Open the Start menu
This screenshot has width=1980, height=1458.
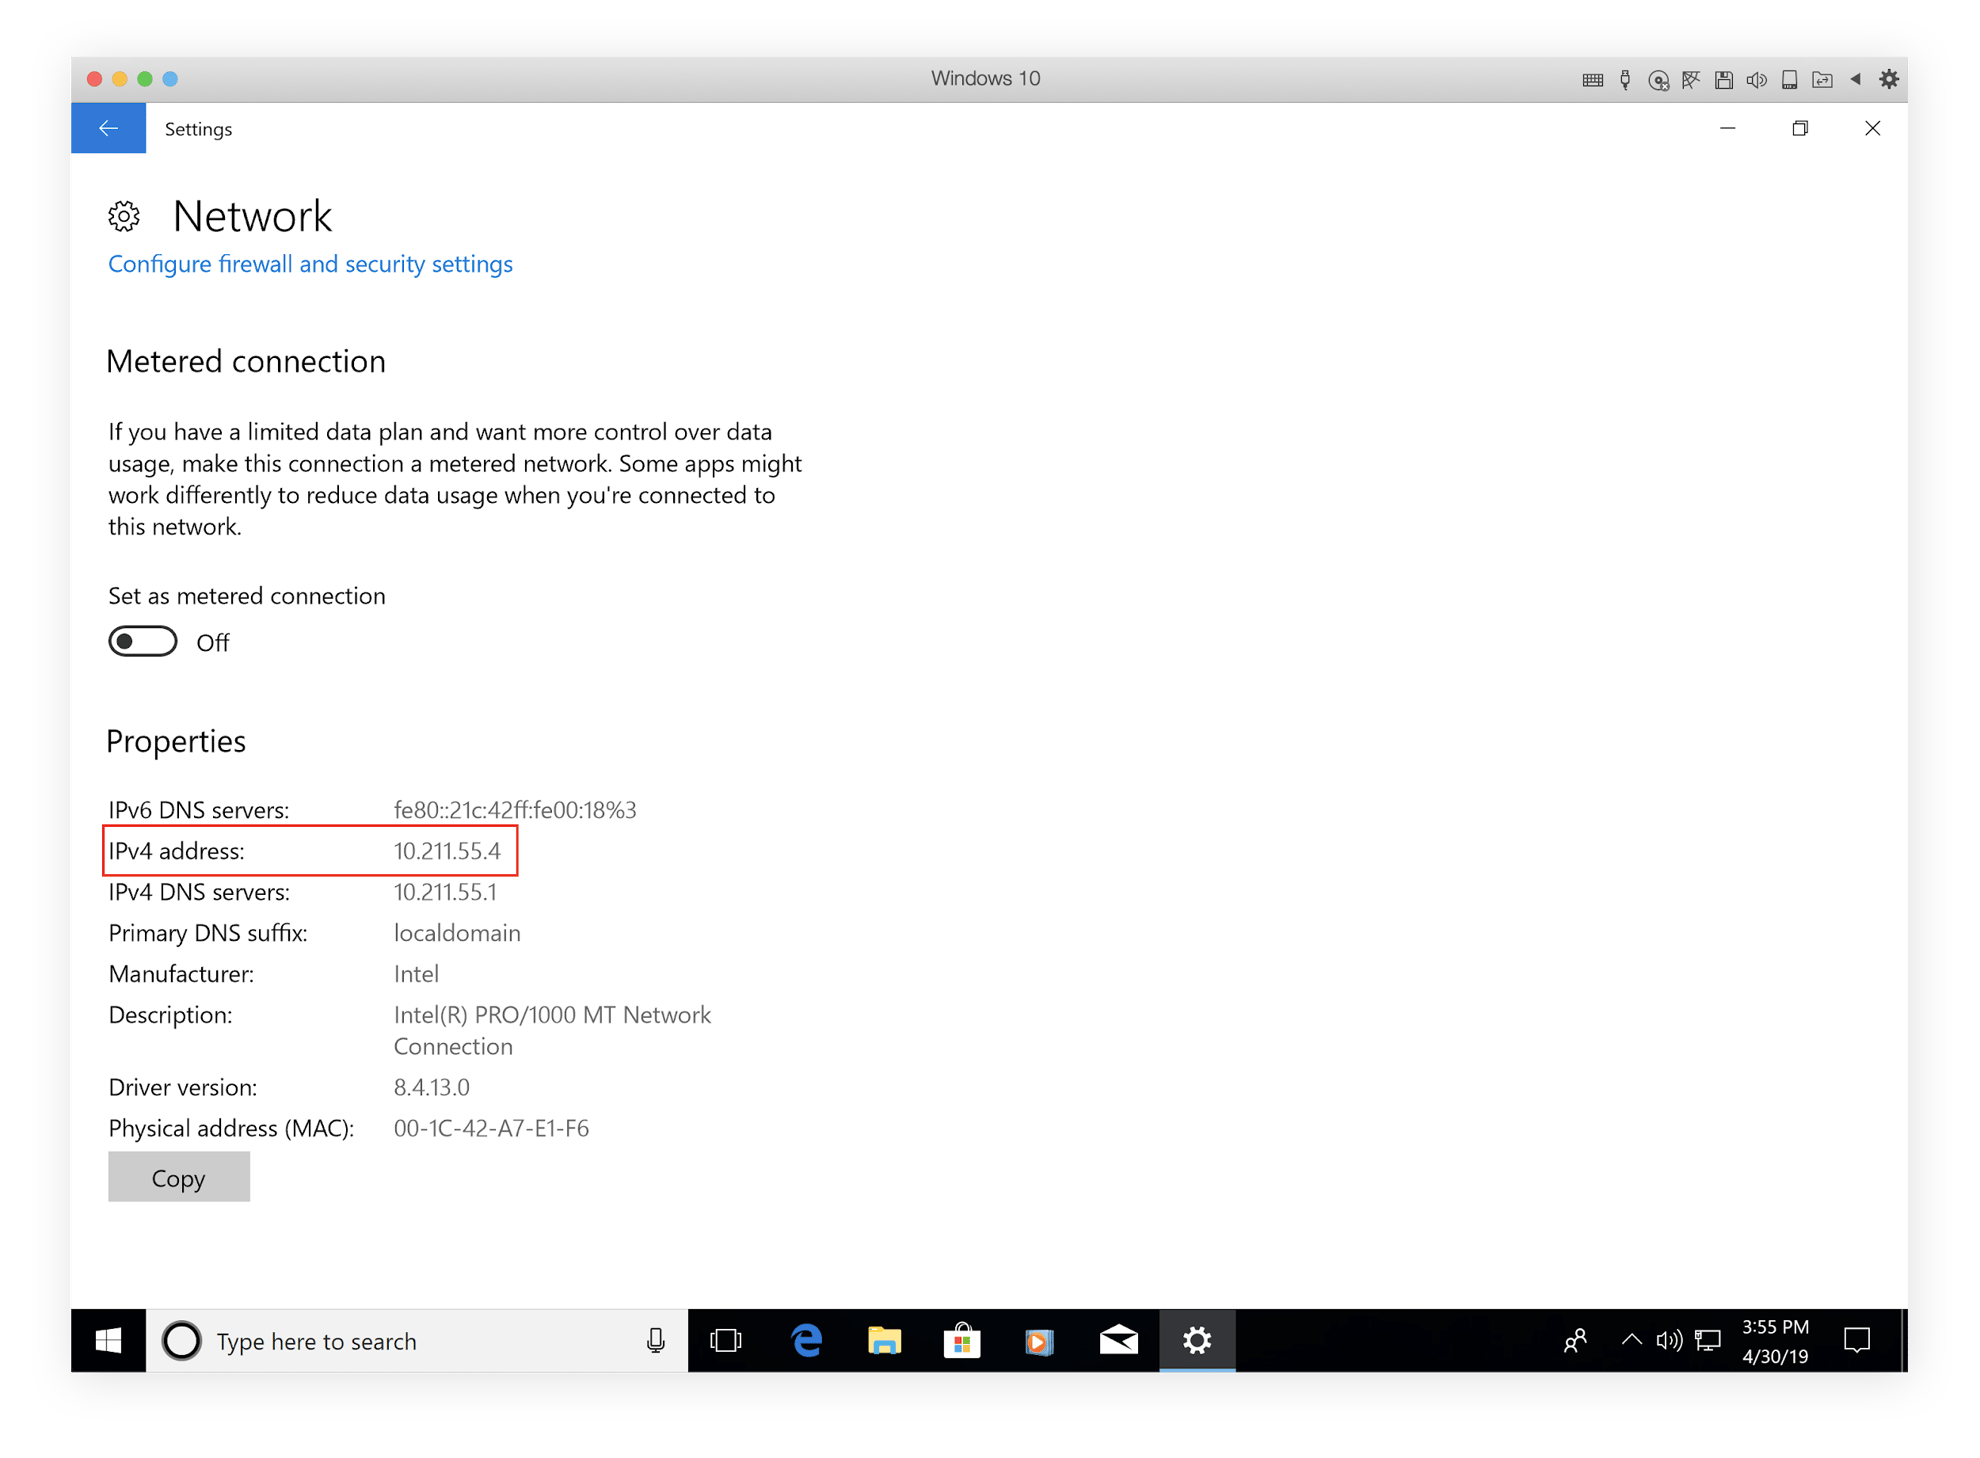[x=108, y=1341]
